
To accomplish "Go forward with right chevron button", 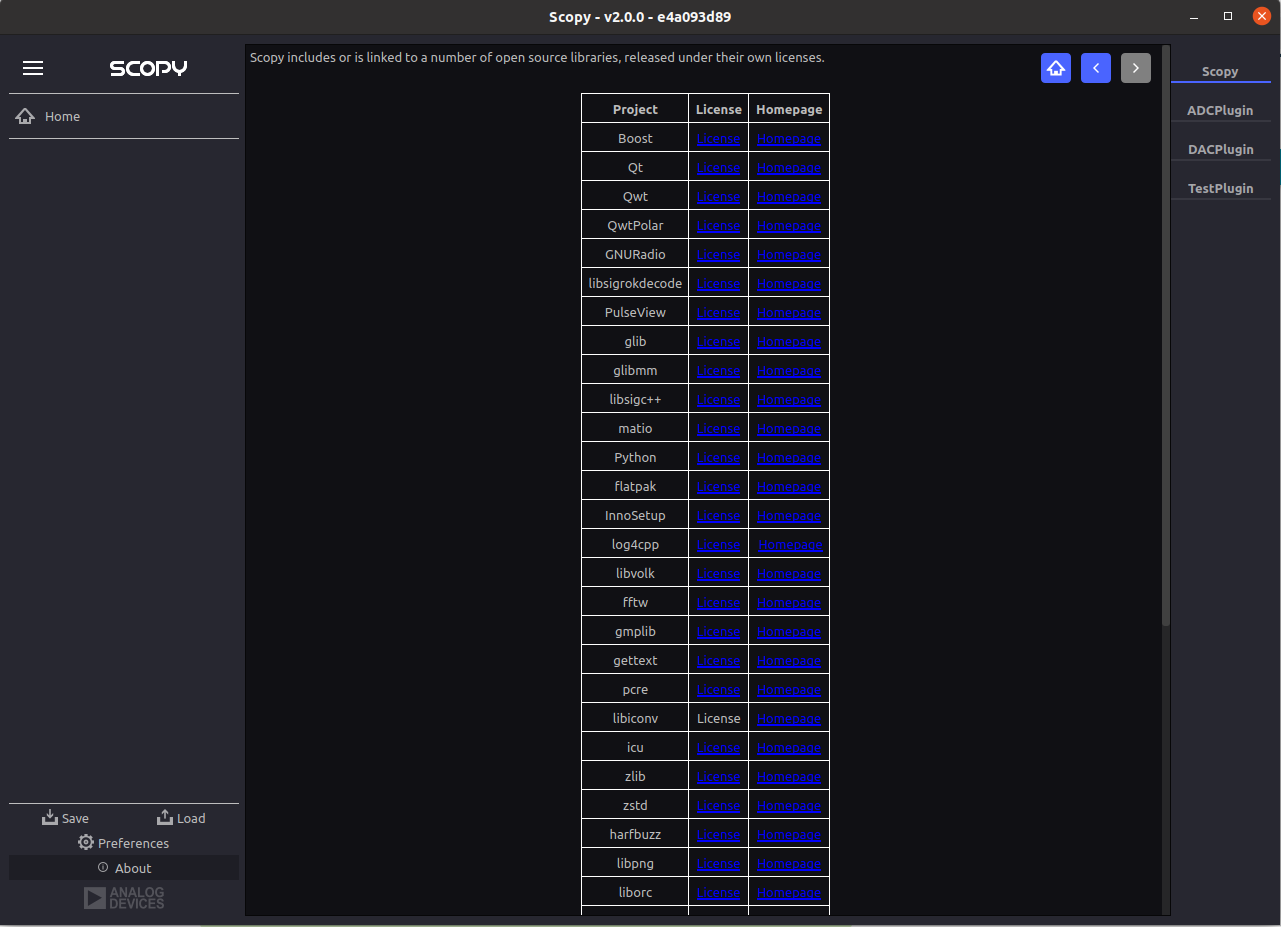I will [x=1136, y=68].
